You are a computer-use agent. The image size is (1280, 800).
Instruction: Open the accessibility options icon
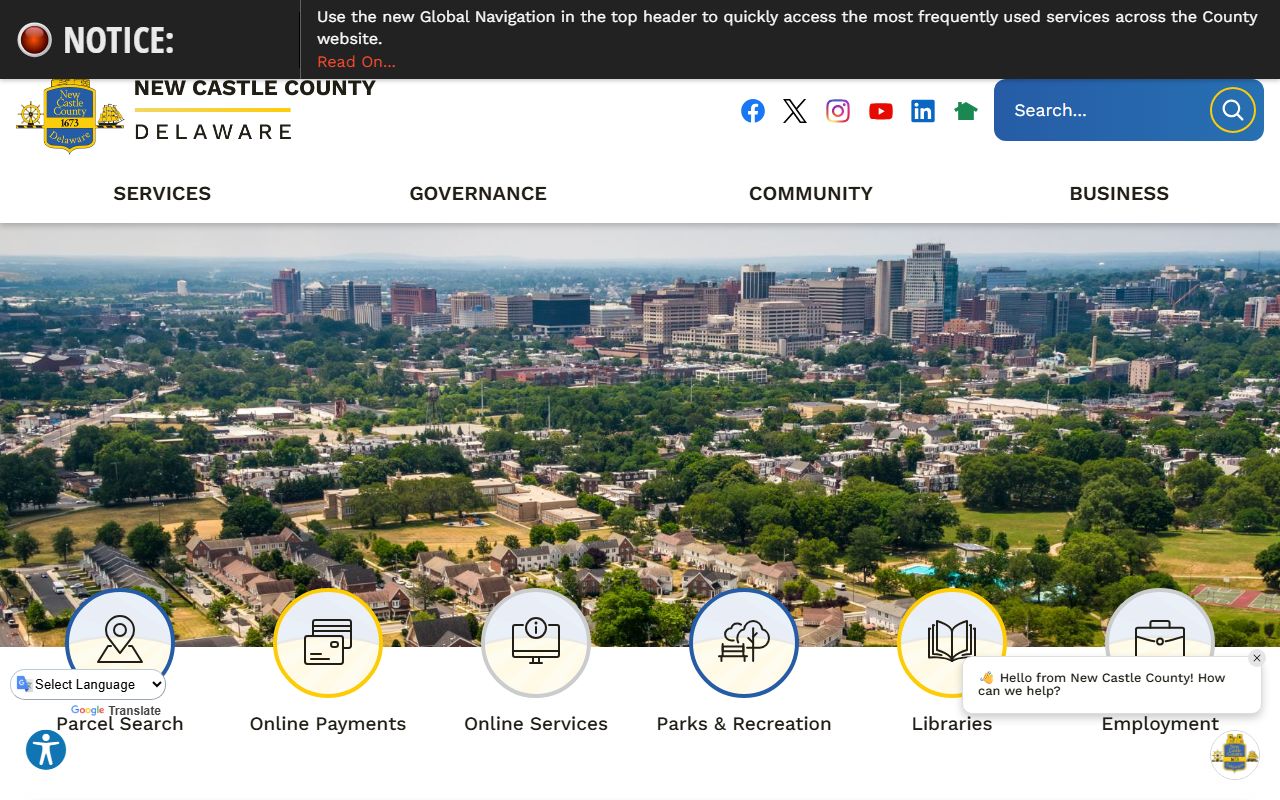[46, 750]
